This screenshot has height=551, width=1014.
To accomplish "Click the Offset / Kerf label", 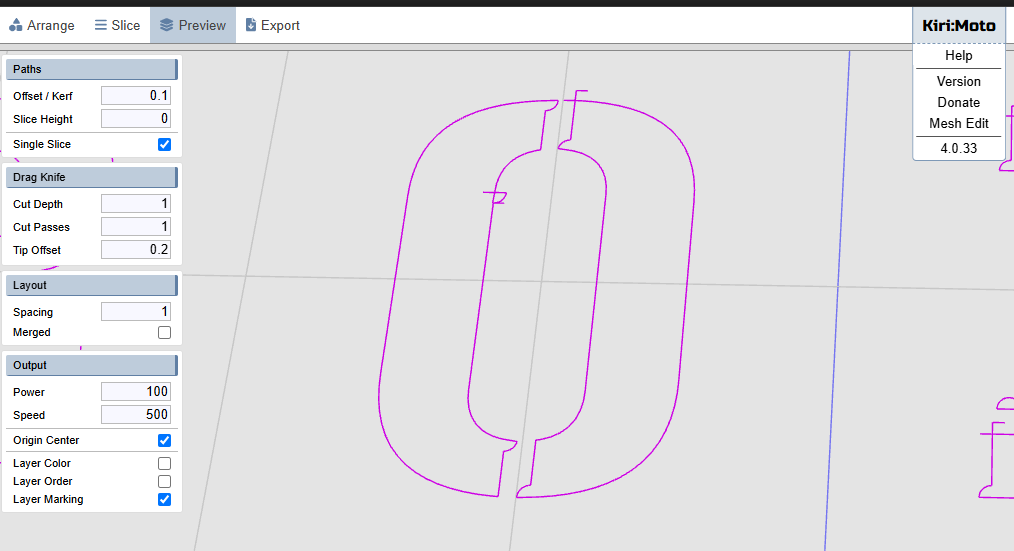I will click(43, 96).
